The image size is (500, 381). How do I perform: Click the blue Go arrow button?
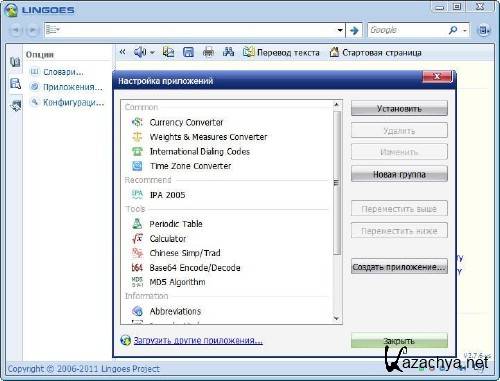click(354, 31)
